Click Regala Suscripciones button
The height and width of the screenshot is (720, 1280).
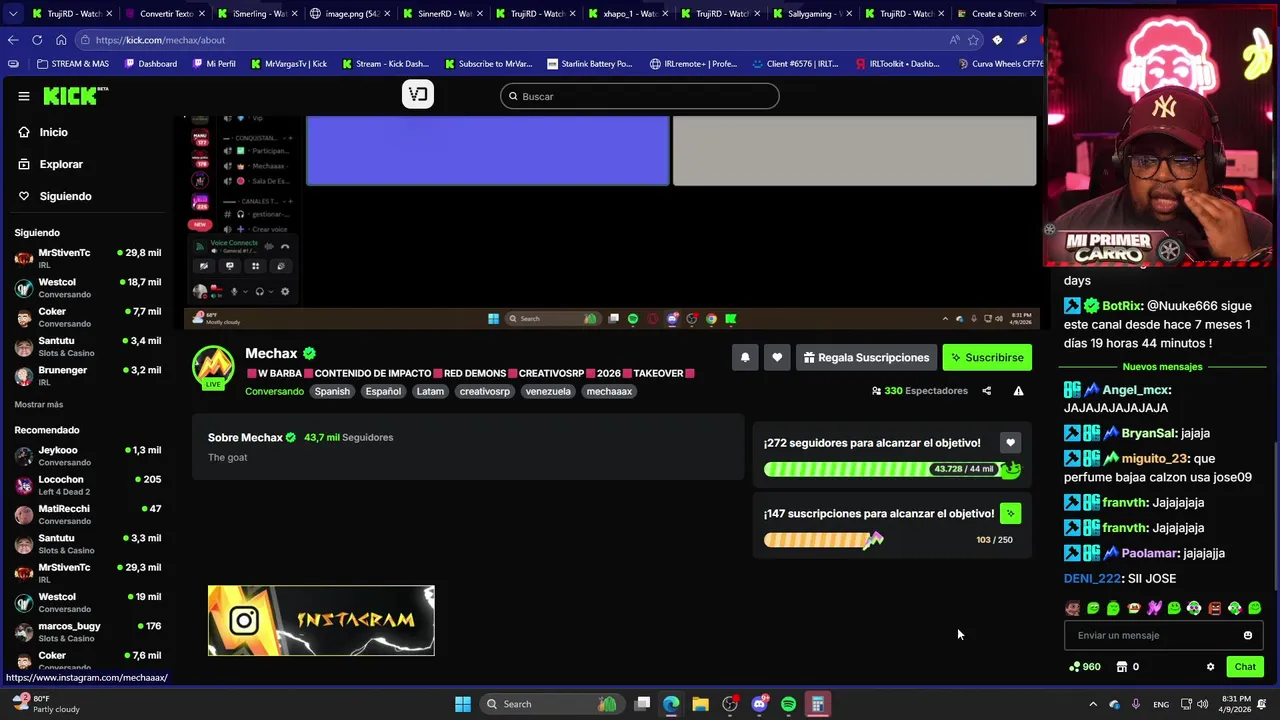[866, 357]
